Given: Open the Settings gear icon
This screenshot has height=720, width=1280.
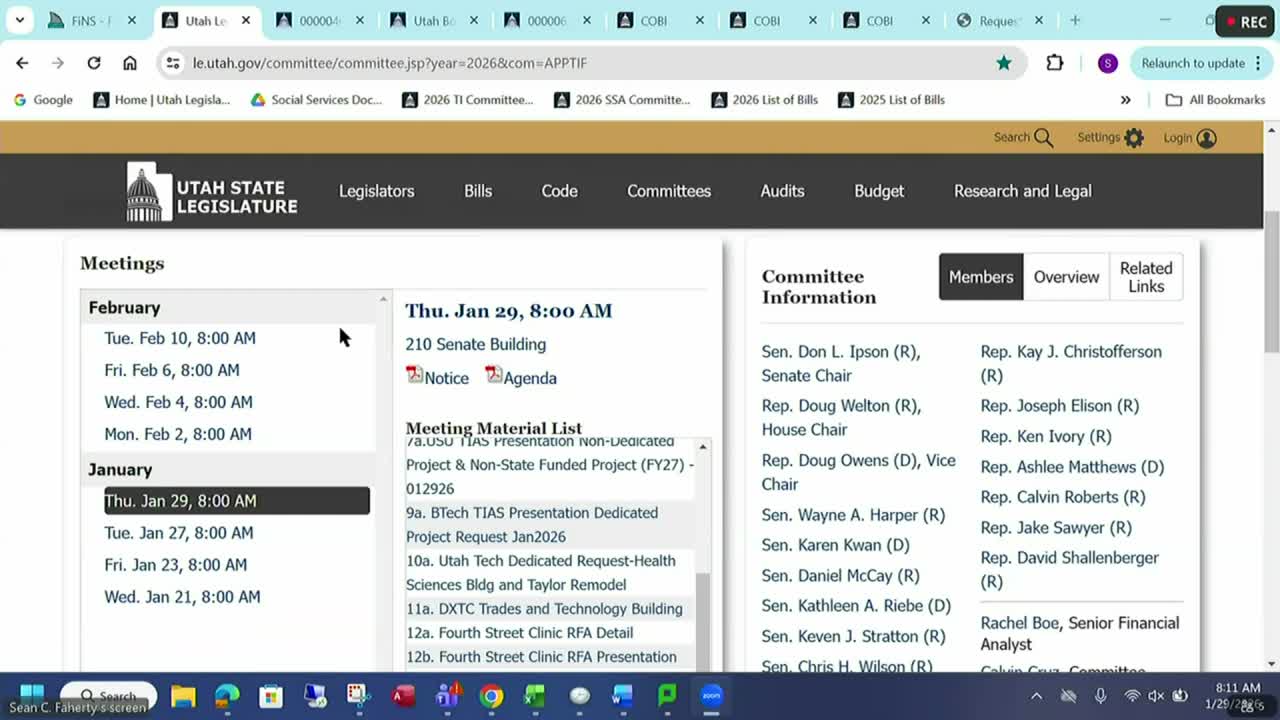Looking at the screenshot, I should [x=1133, y=138].
